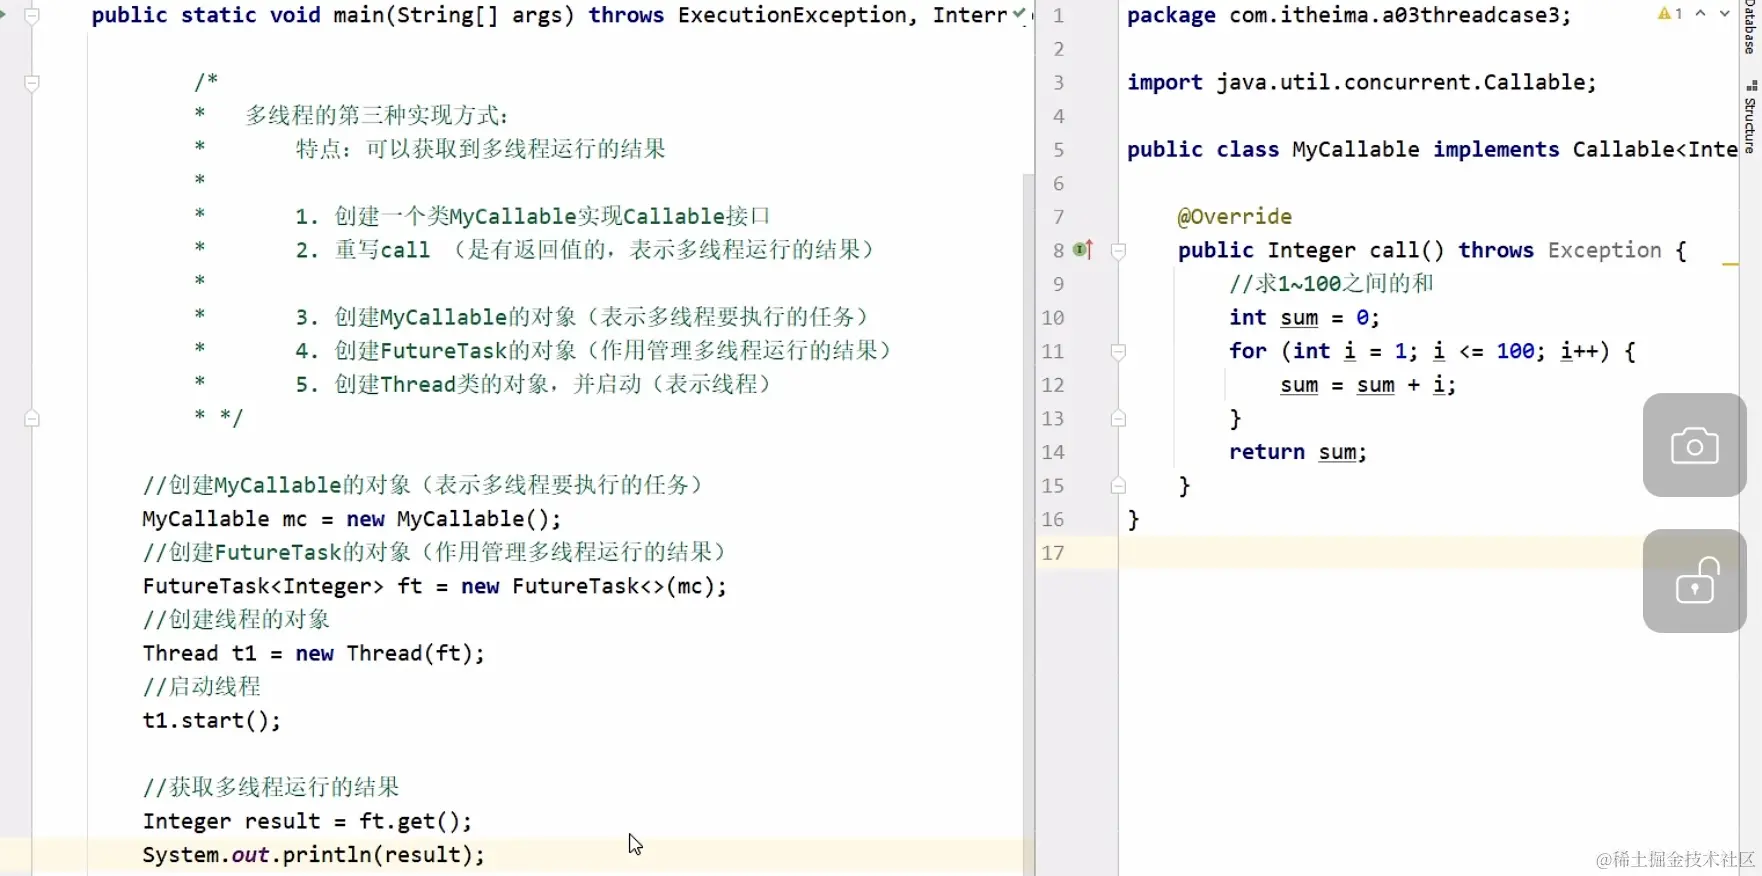
Task: Click the block comment end fold marker
Action: coord(32,418)
